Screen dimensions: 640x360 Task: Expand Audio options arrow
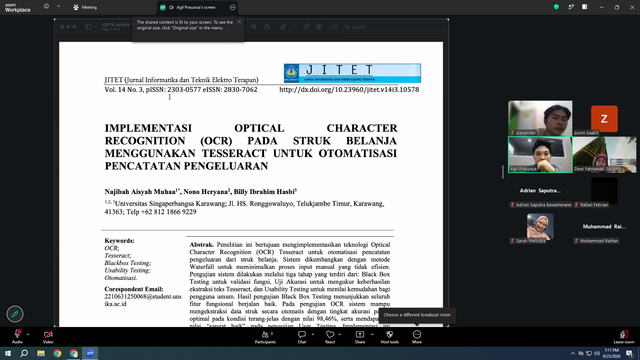pos(28,335)
